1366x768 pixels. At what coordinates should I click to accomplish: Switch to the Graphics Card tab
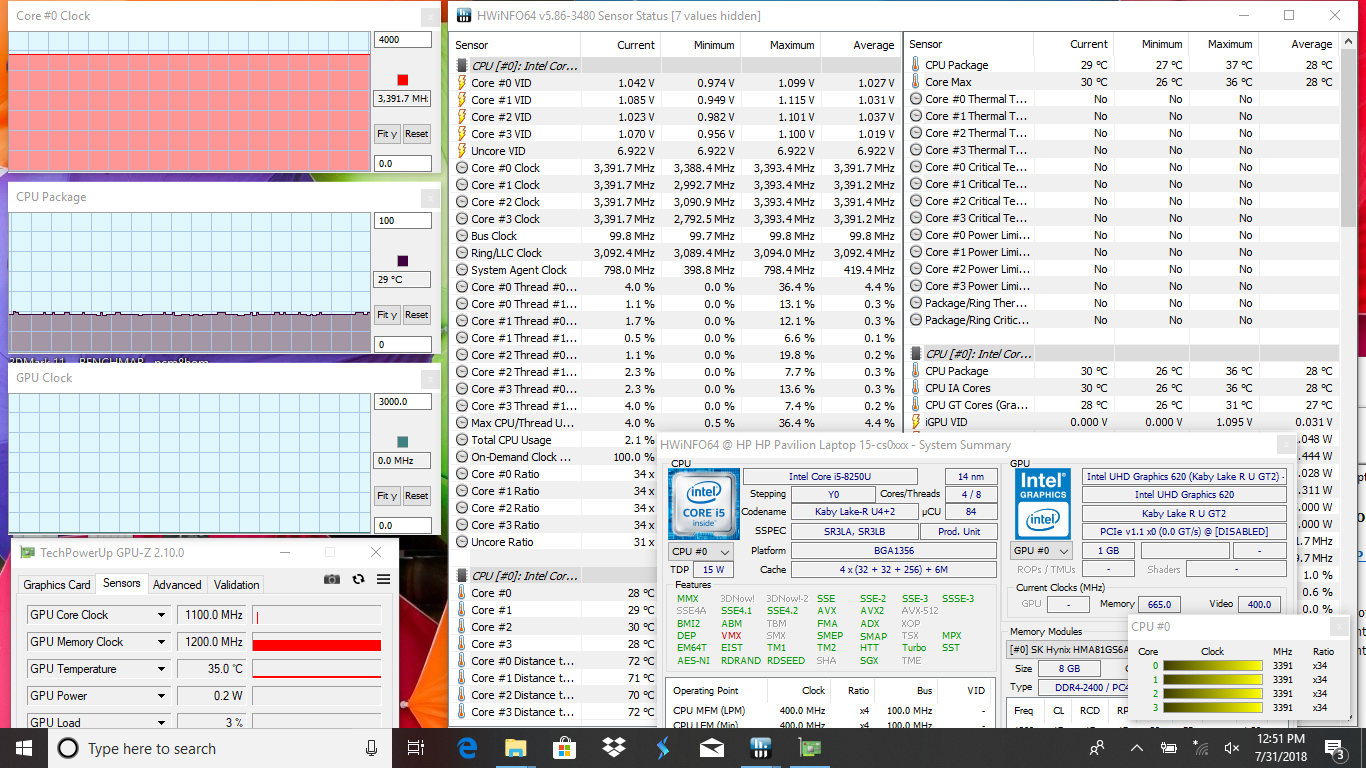pos(57,585)
